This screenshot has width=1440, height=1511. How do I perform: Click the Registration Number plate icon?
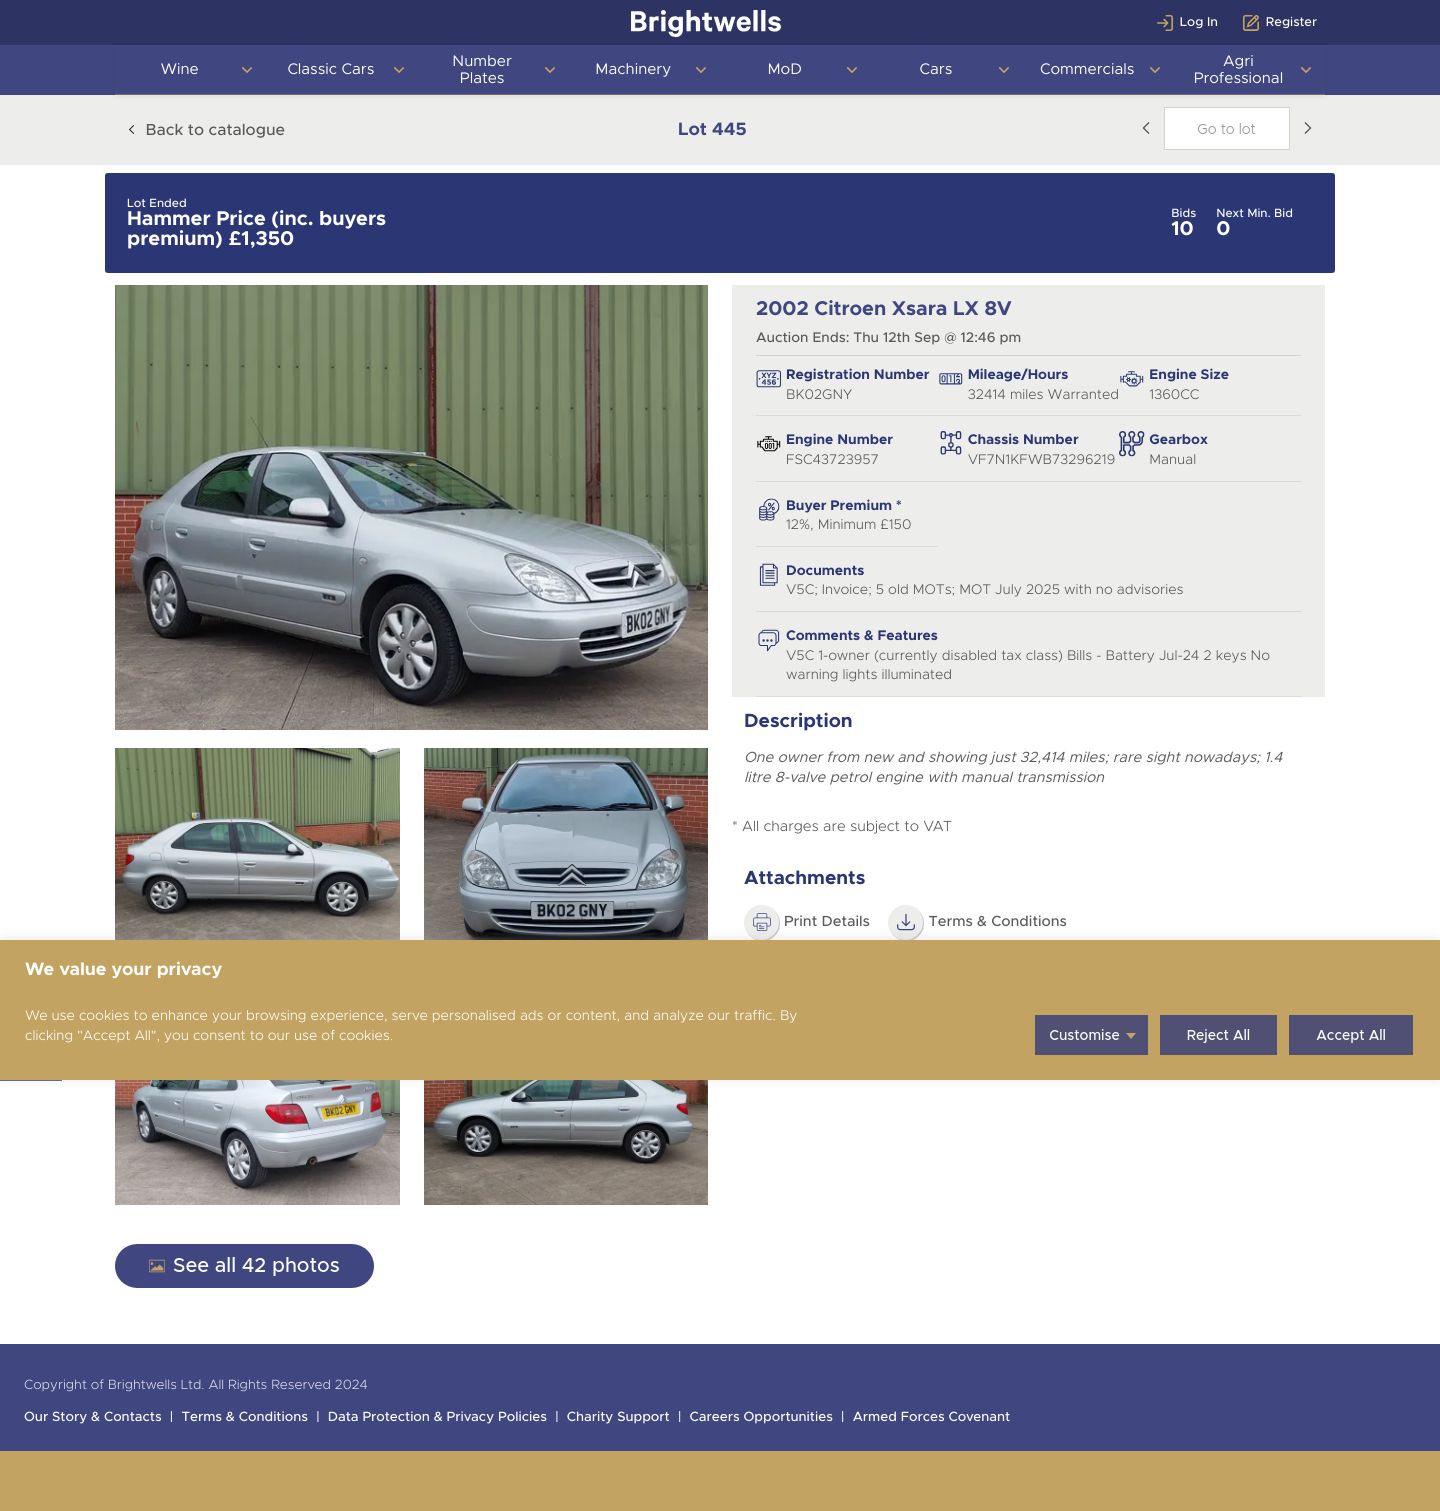[x=768, y=379]
